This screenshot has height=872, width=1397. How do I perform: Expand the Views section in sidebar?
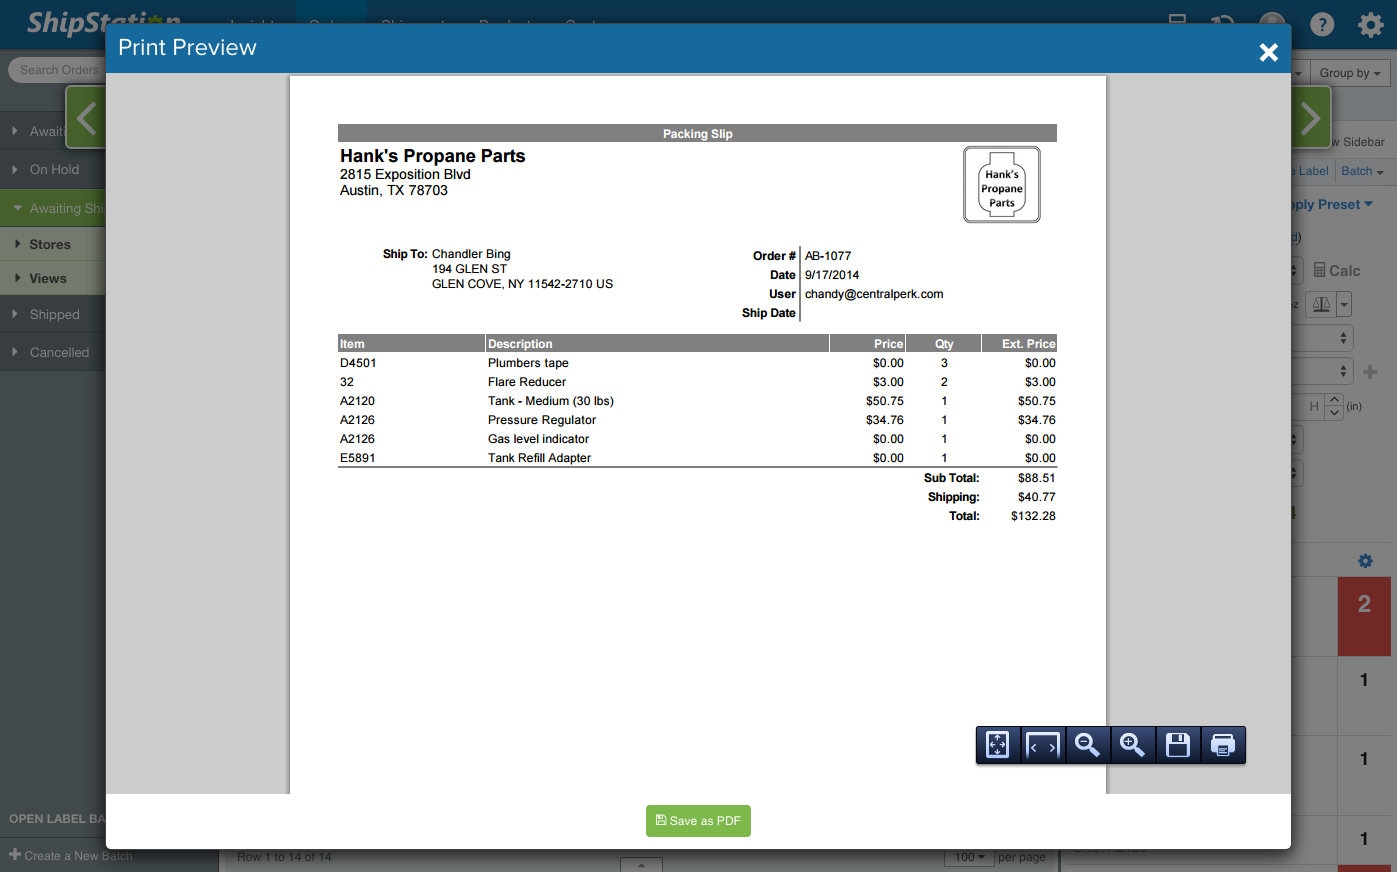click(x=48, y=278)
